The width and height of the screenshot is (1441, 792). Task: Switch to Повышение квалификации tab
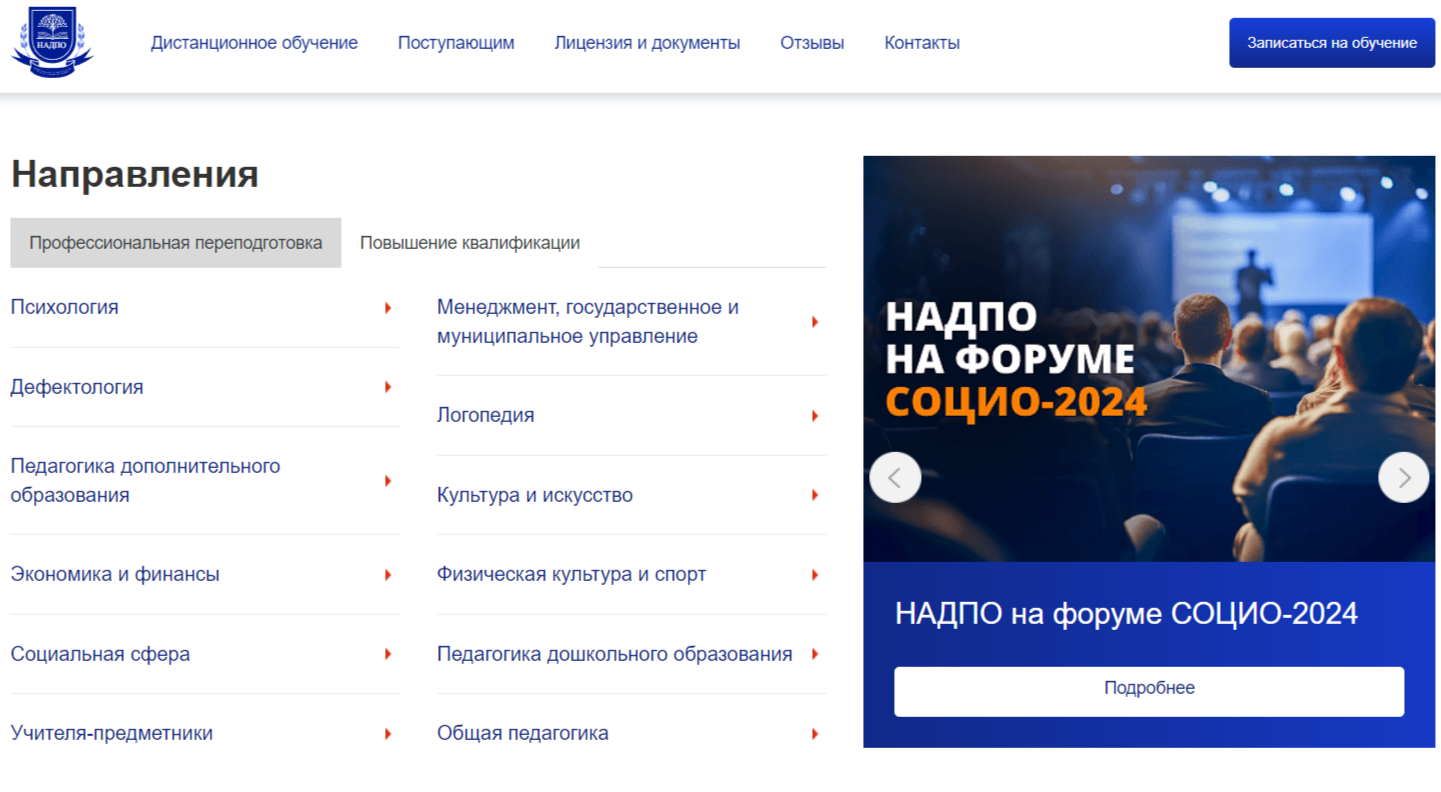[x=470, y=243]
